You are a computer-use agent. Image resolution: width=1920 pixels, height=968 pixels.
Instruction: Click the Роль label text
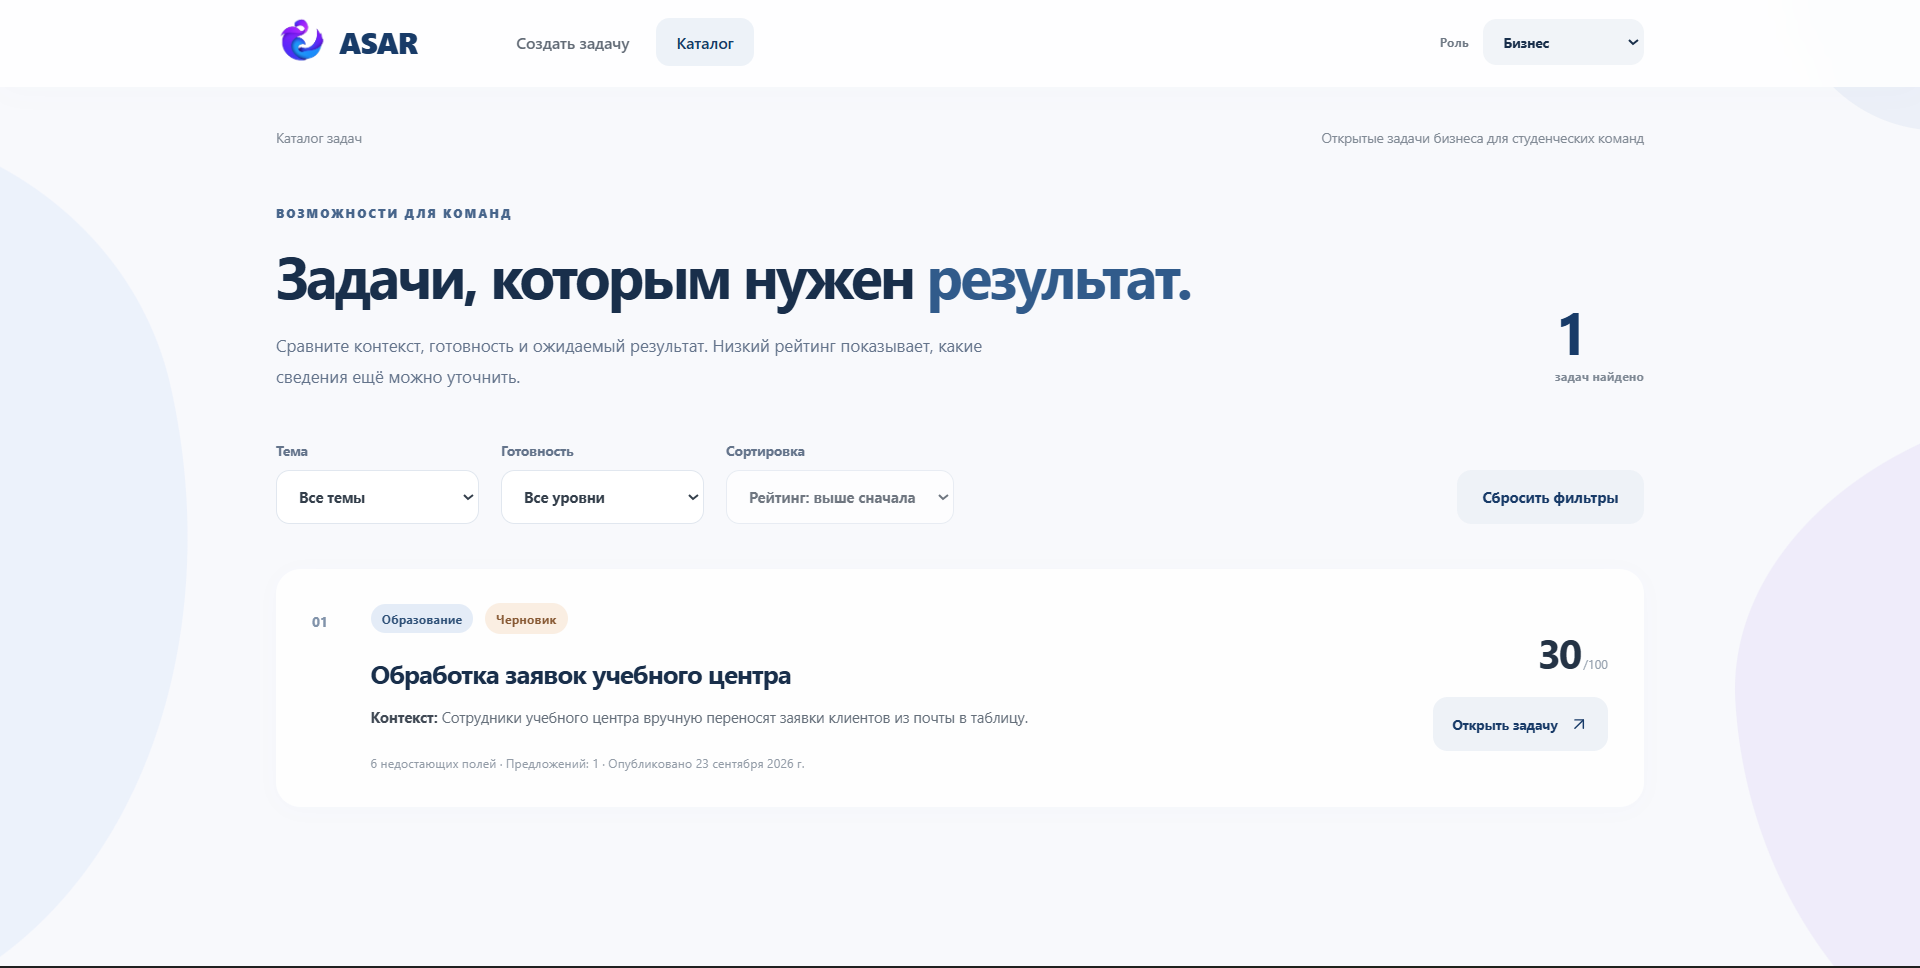coord(1454,43)
